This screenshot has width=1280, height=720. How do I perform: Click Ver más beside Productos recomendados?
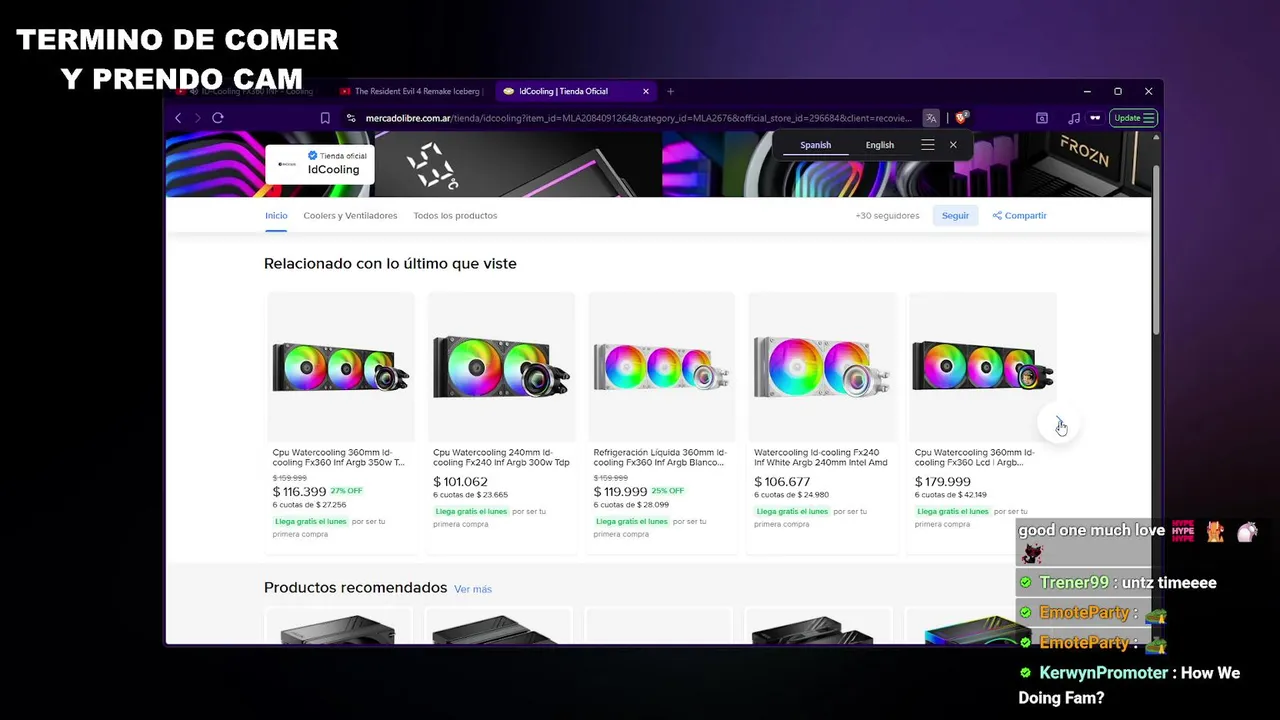473,589
